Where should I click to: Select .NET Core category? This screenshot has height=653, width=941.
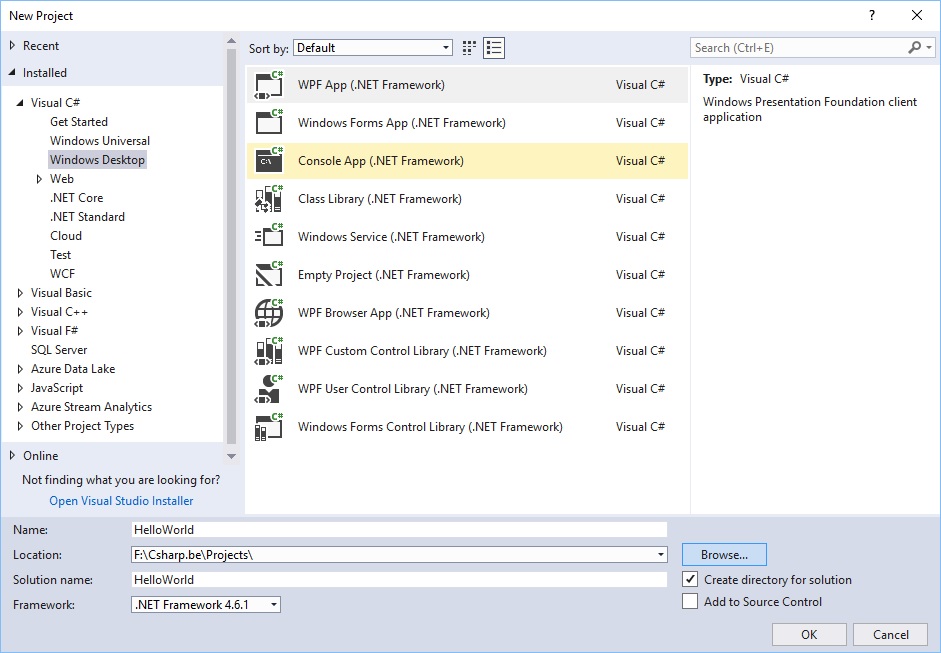pyautogui.click(x=76, y=197)
